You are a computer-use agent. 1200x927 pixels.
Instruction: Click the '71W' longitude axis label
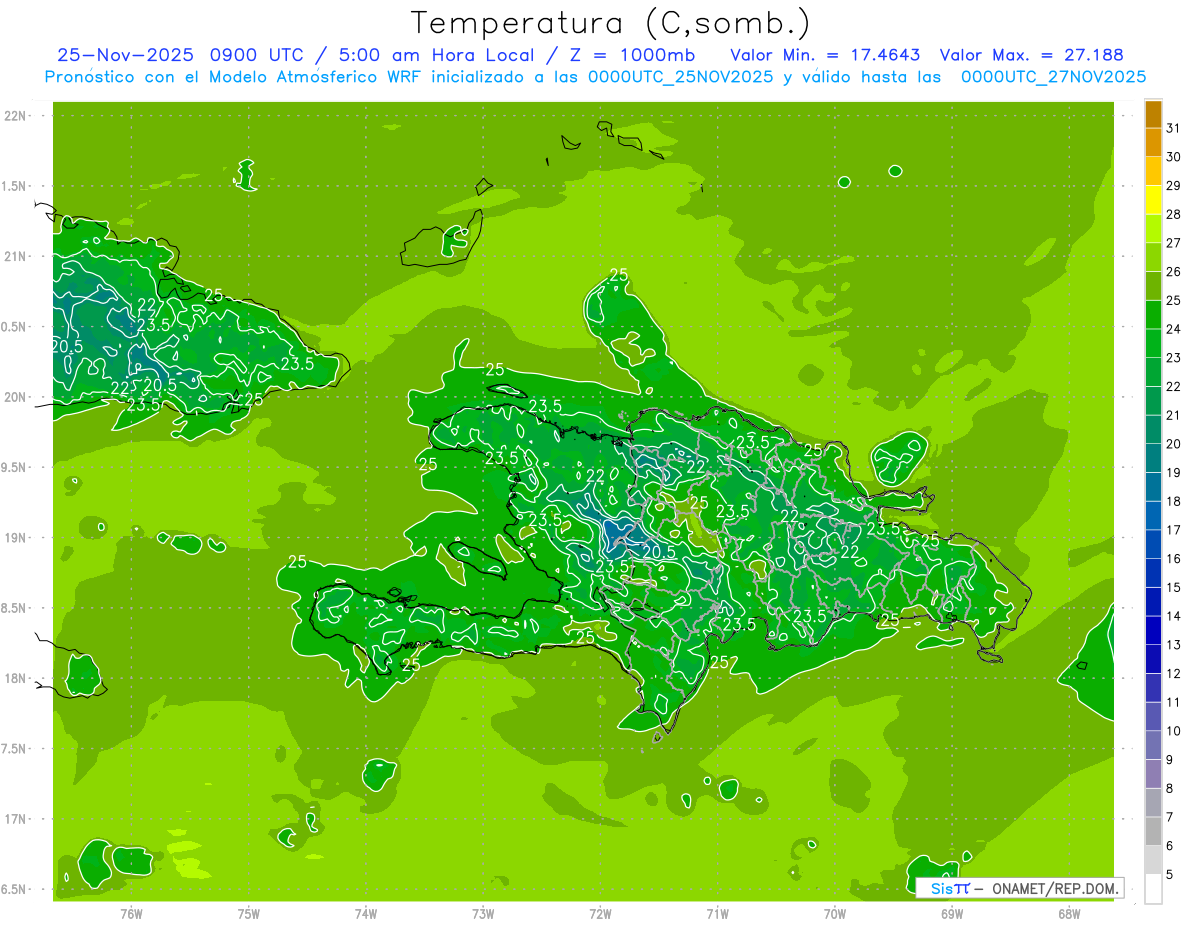point(717,914)
